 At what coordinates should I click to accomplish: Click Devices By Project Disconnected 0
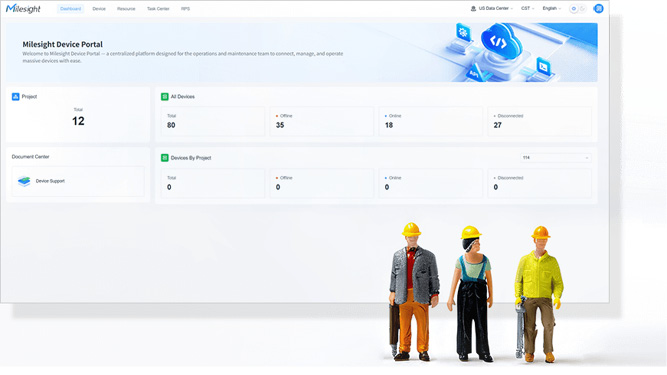pos(539,183)
